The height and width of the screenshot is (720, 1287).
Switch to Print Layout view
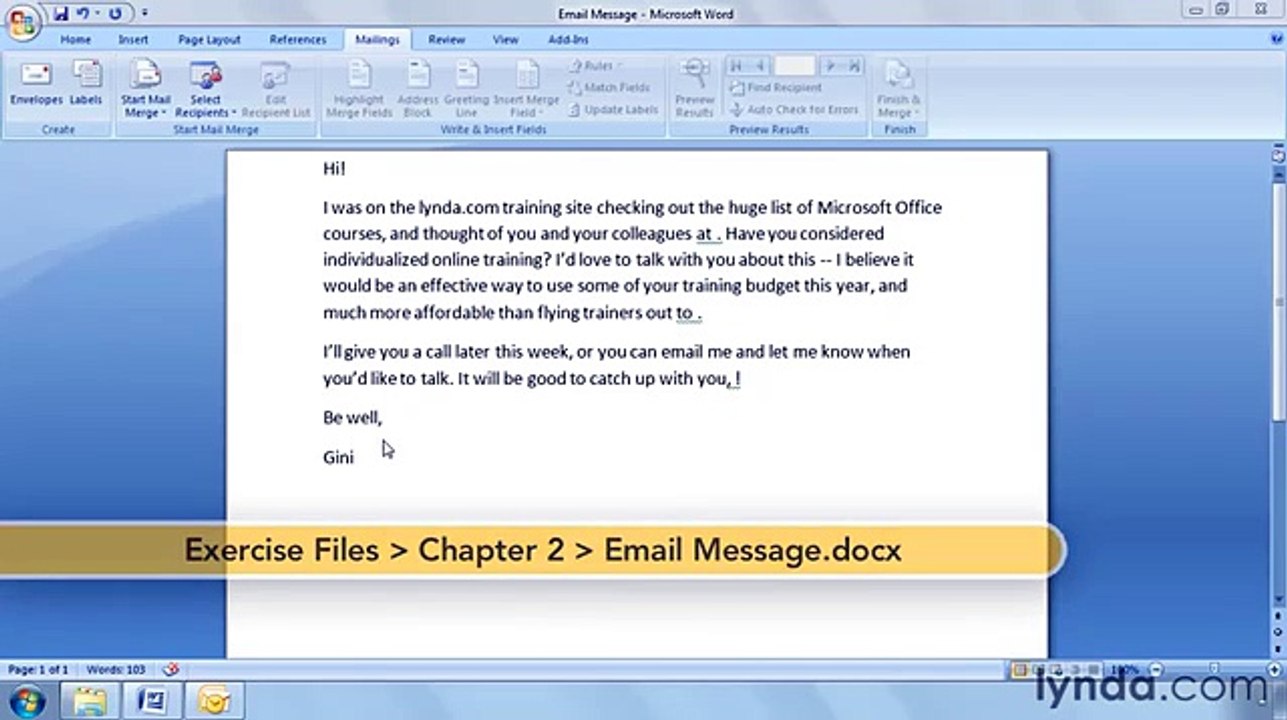pyautogui.click(x=1020, y=670)
